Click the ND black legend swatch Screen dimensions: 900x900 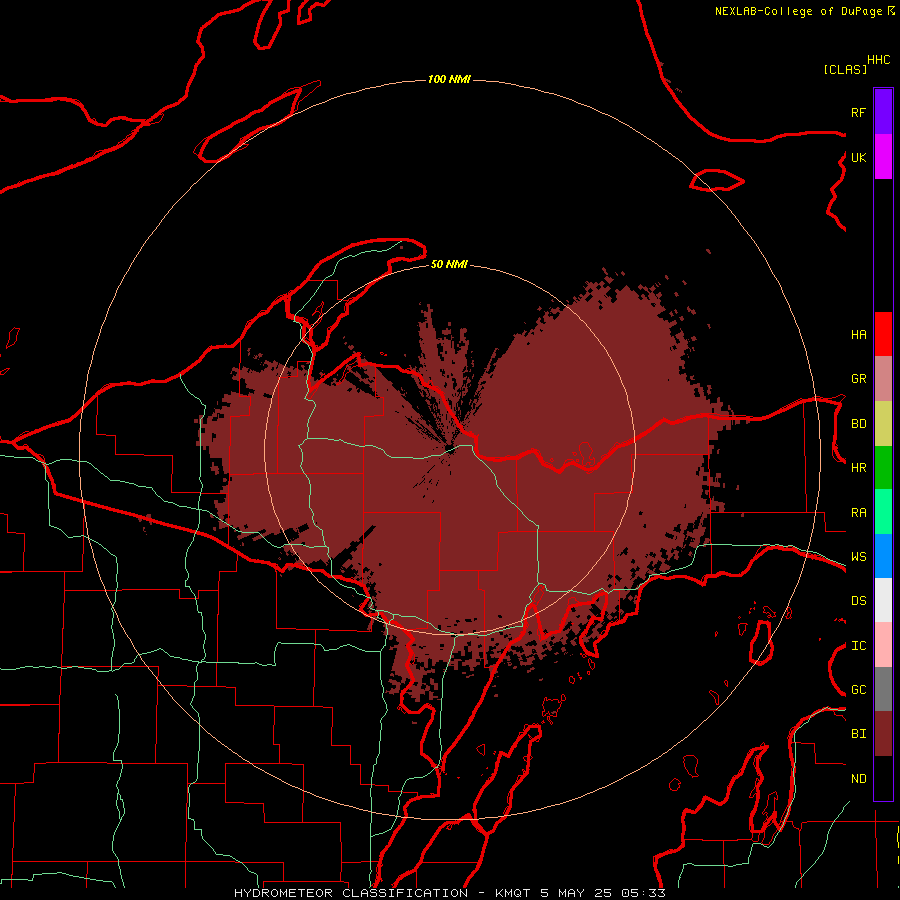click(x=883, y=778)
